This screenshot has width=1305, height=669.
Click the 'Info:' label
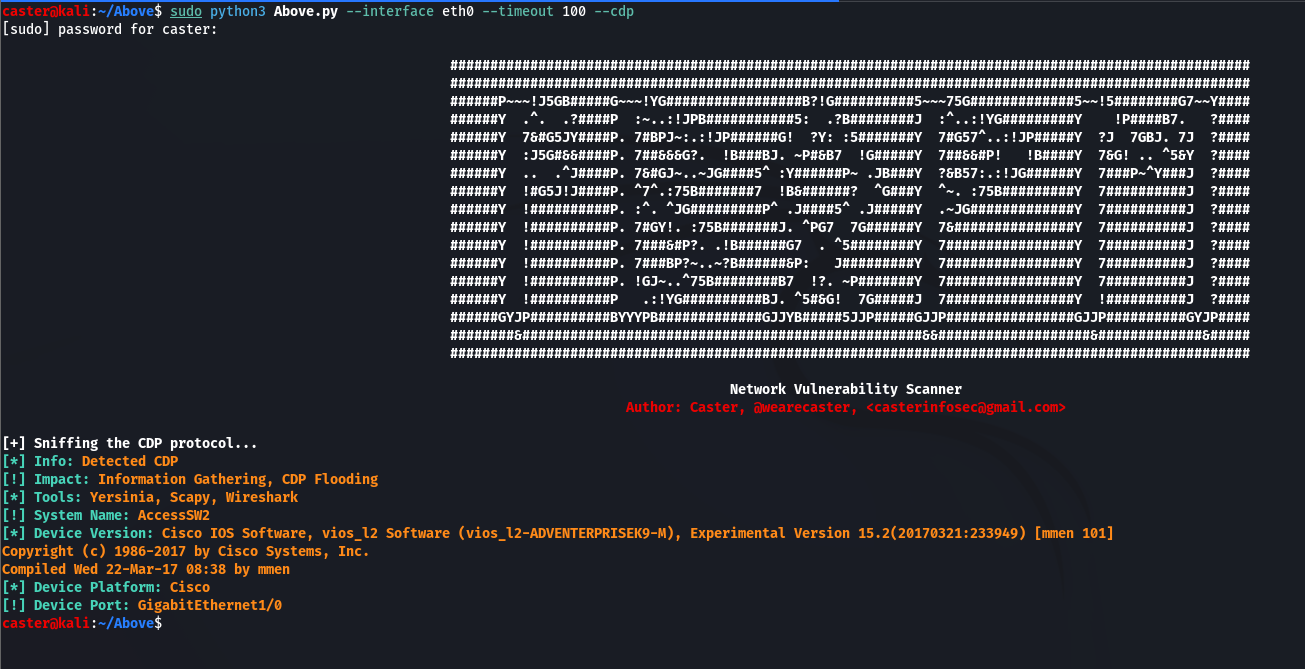(x=54, y=461)
